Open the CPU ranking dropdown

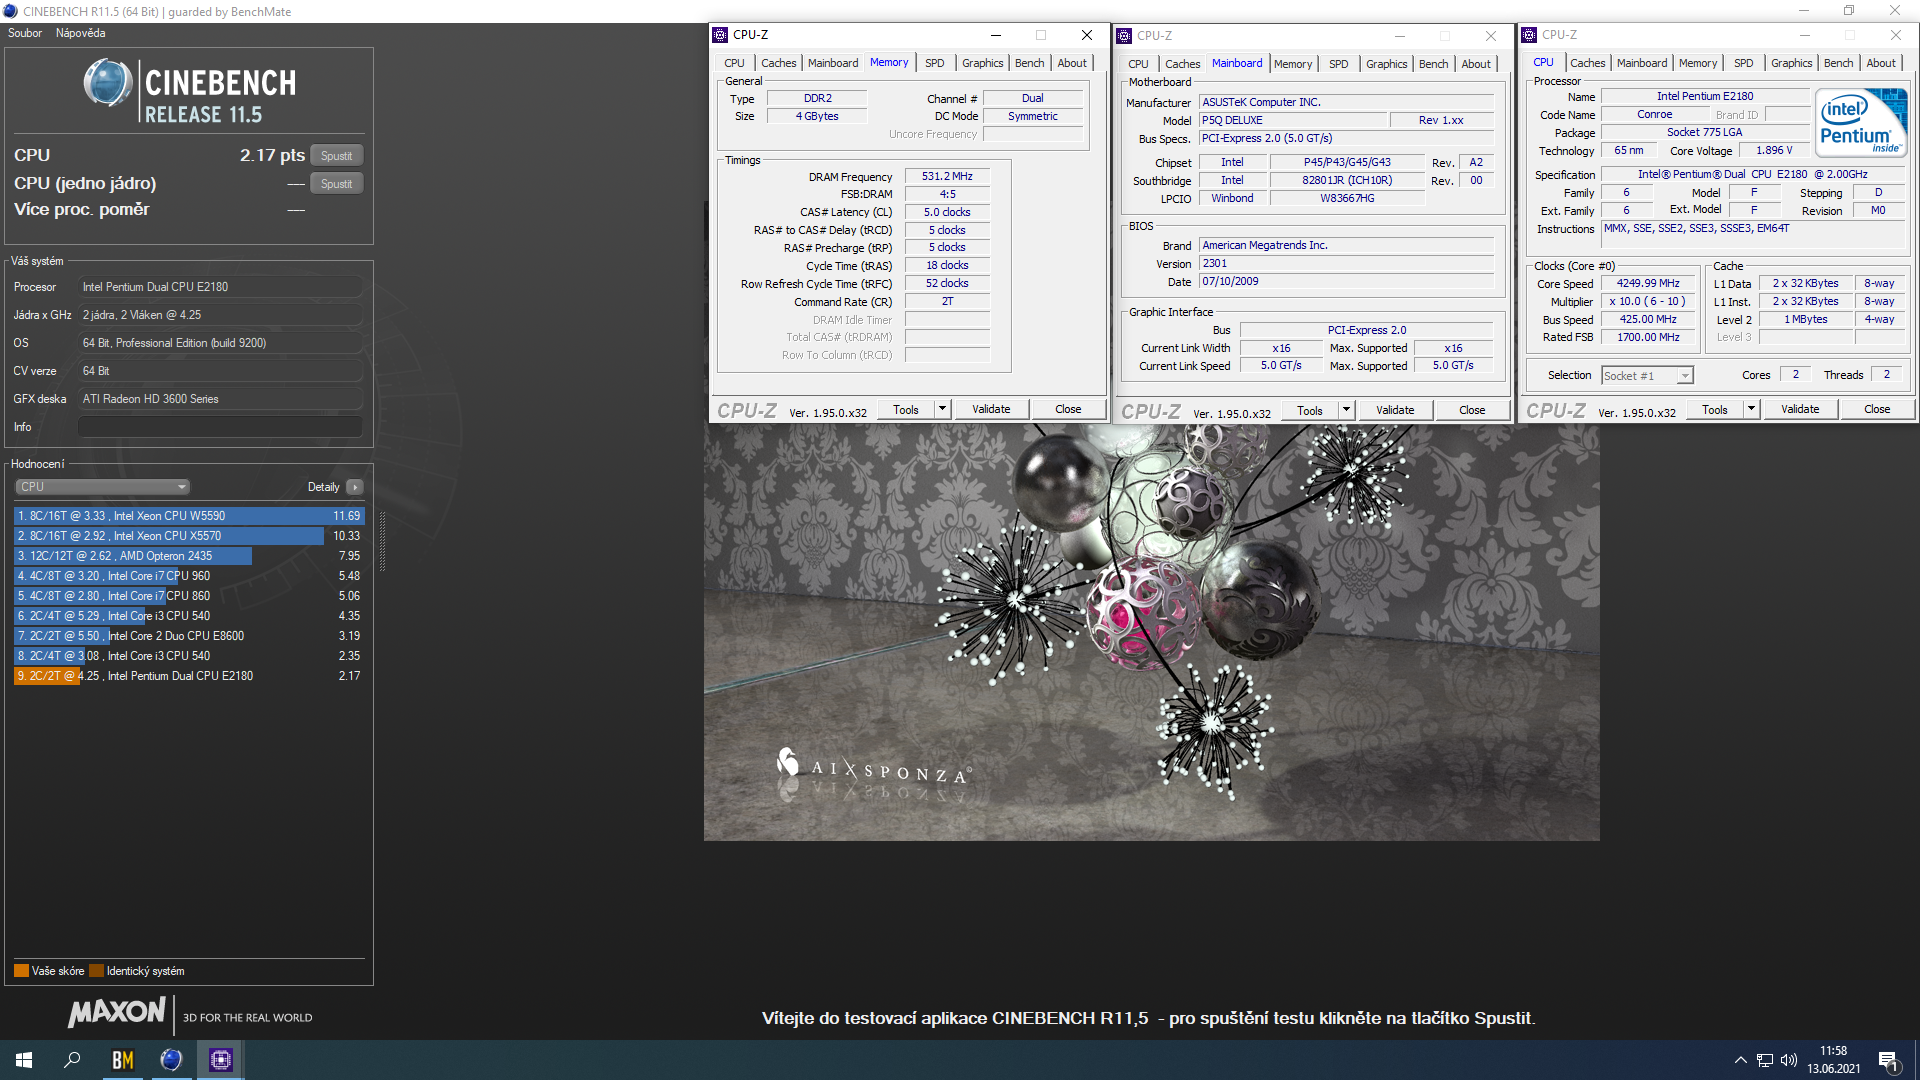tap(102, 487)
